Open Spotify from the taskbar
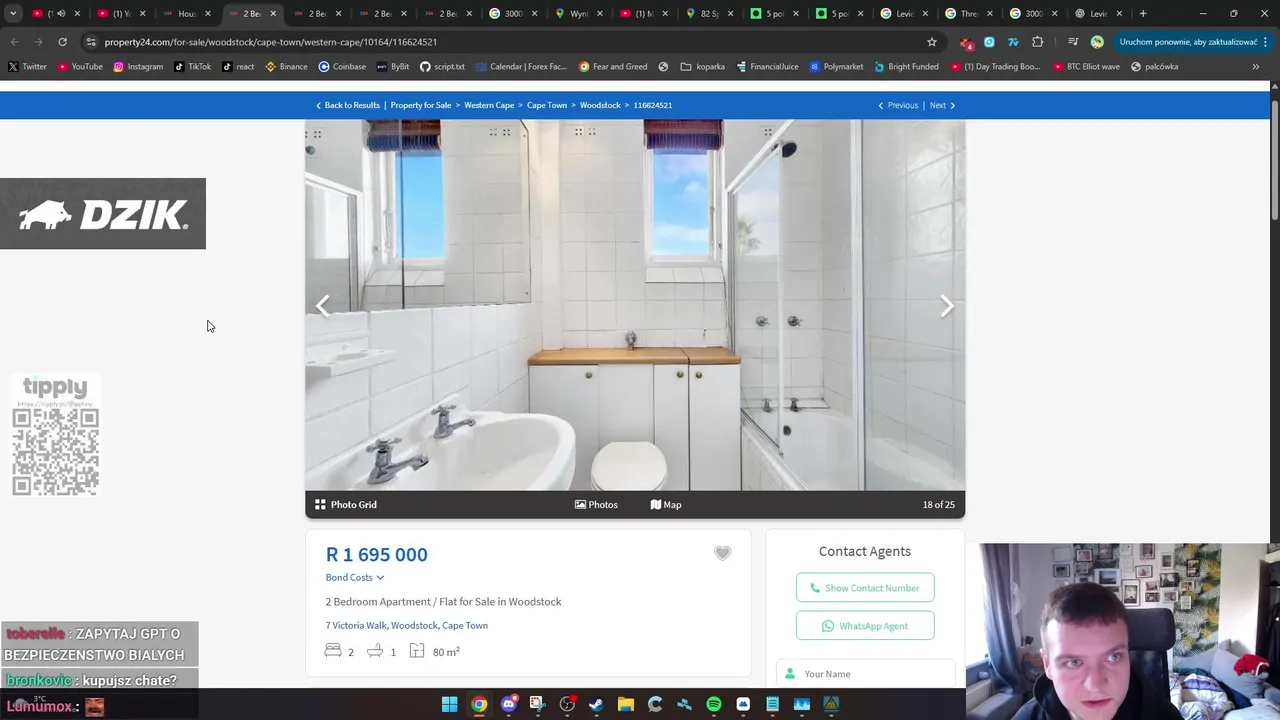 point(714,705)
